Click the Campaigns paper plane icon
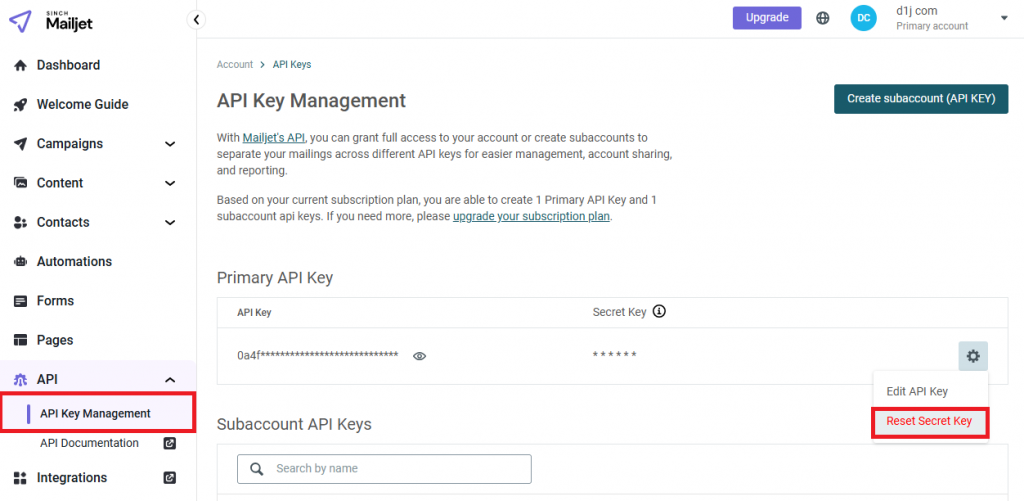 (20, 144)
